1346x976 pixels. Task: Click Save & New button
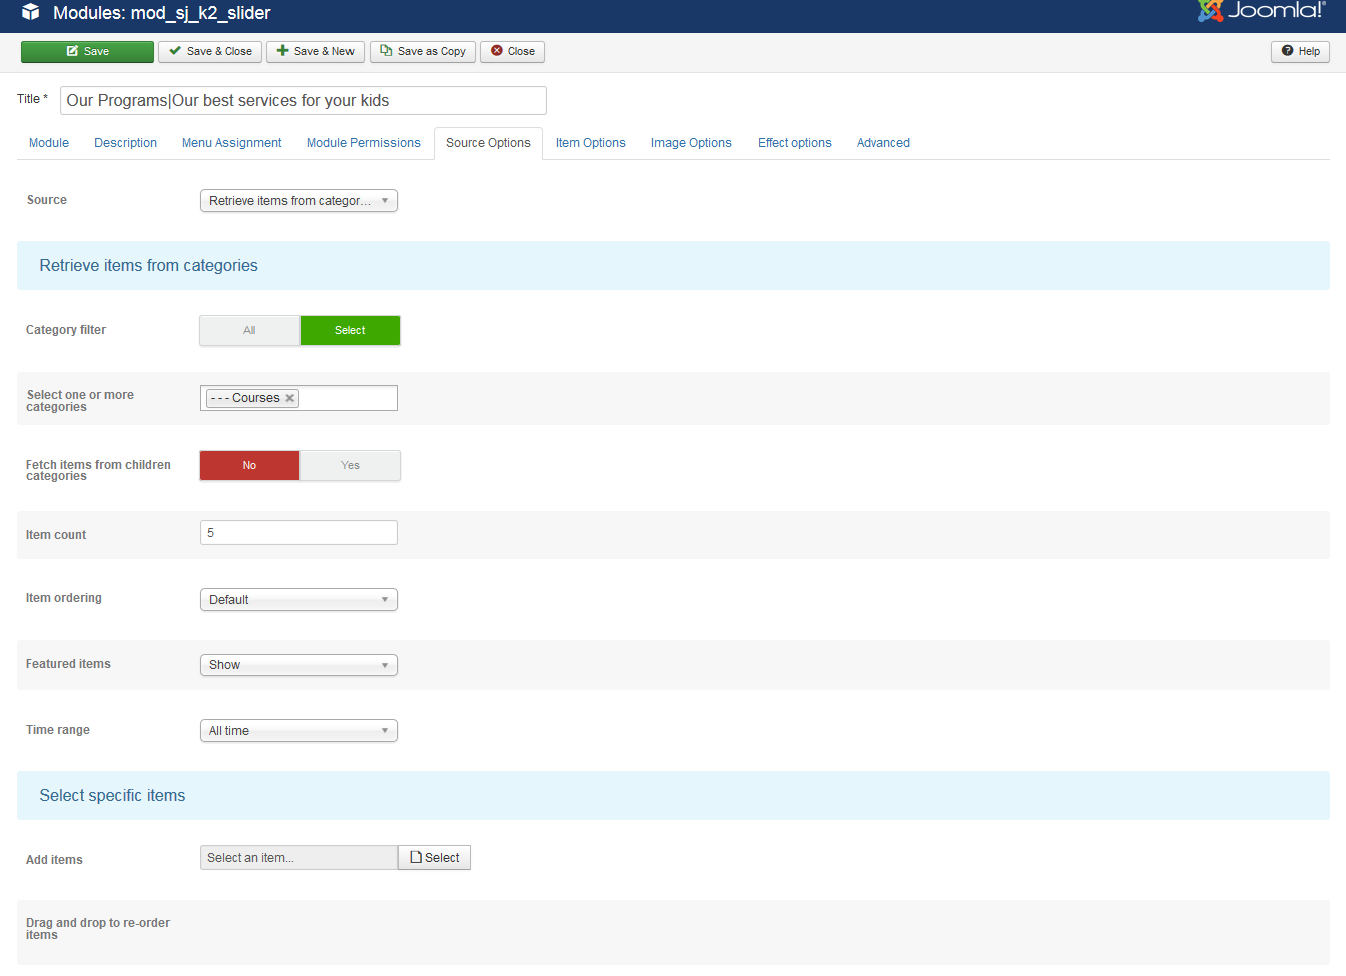(315, 51)
